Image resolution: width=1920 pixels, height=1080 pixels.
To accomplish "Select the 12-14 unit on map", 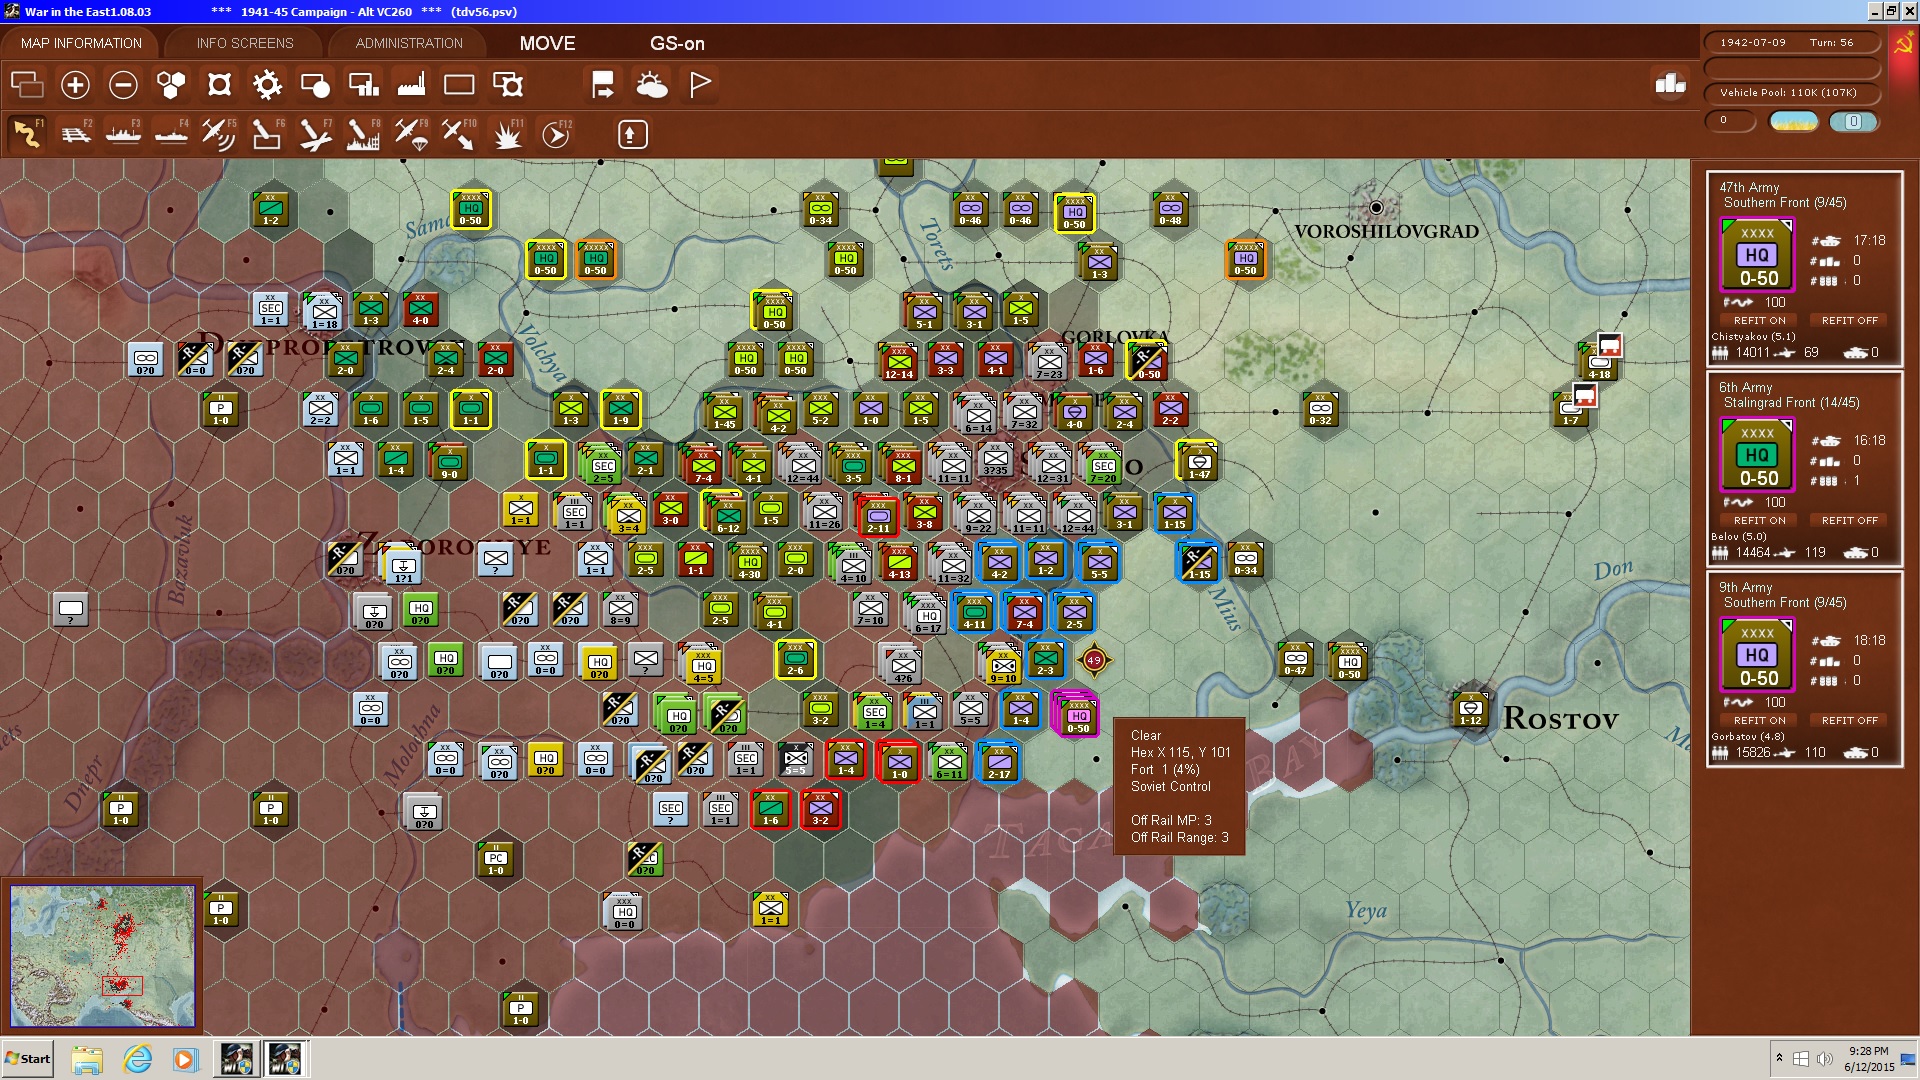I will pyautogui.click(x=898, y=362).
